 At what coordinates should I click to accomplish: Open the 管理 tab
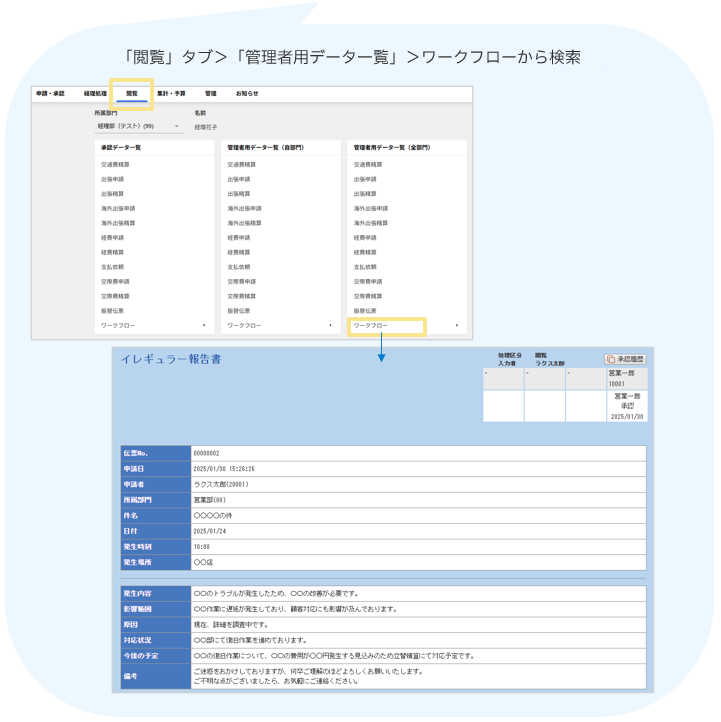210,93
